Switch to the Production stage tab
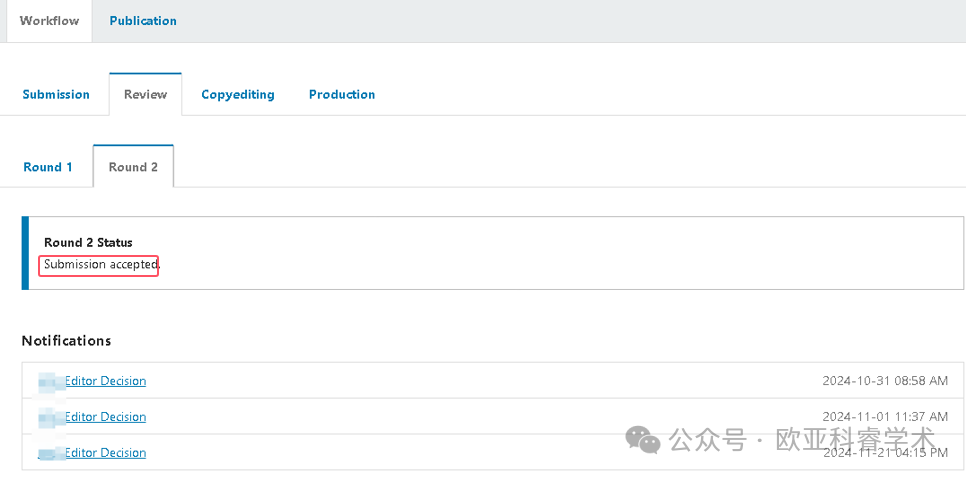The image size is (966, 478). (342, 95)
